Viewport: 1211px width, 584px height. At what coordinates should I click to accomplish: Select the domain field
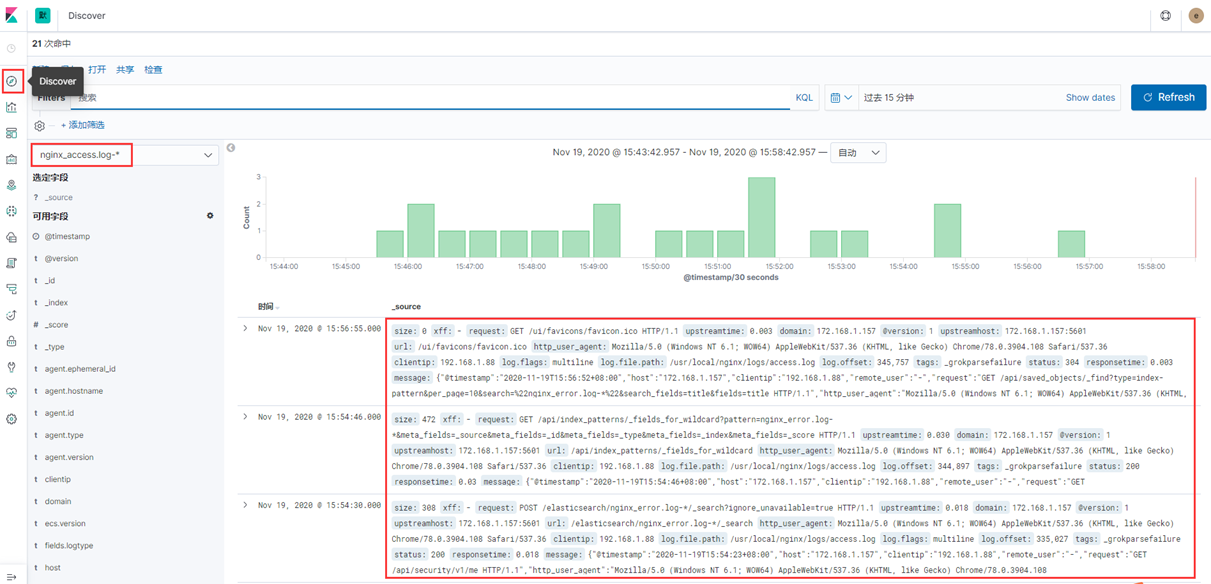coord(58,501)
